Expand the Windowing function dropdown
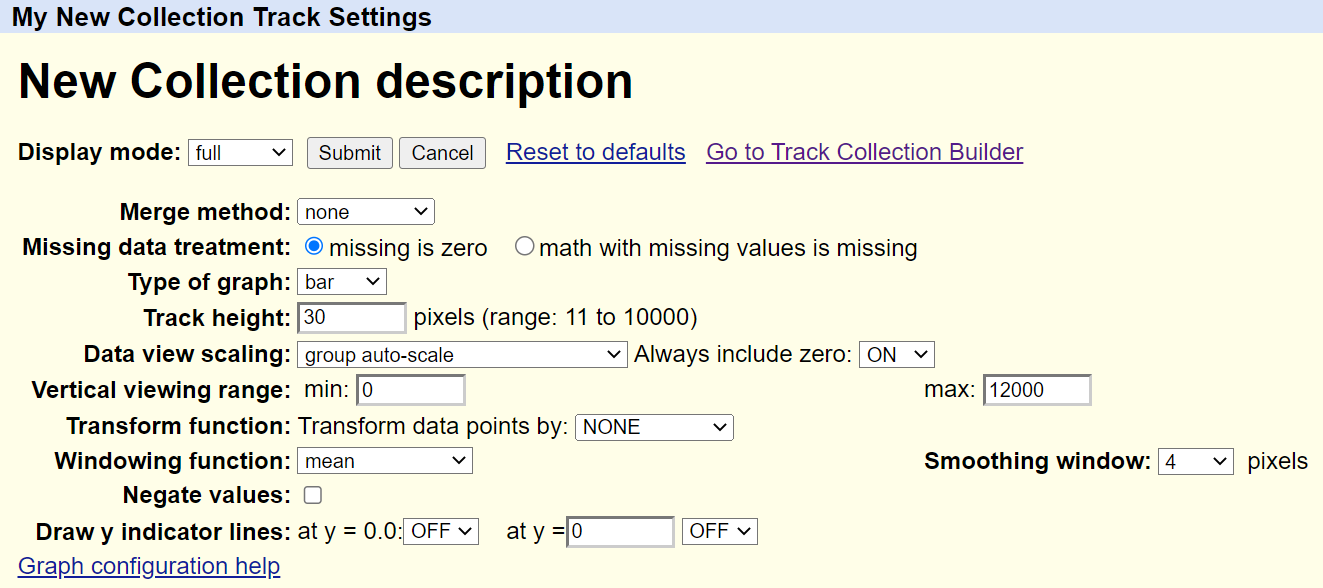This screenshot has height=588, width=1323. pyautogui.click(x=385, y=461)
